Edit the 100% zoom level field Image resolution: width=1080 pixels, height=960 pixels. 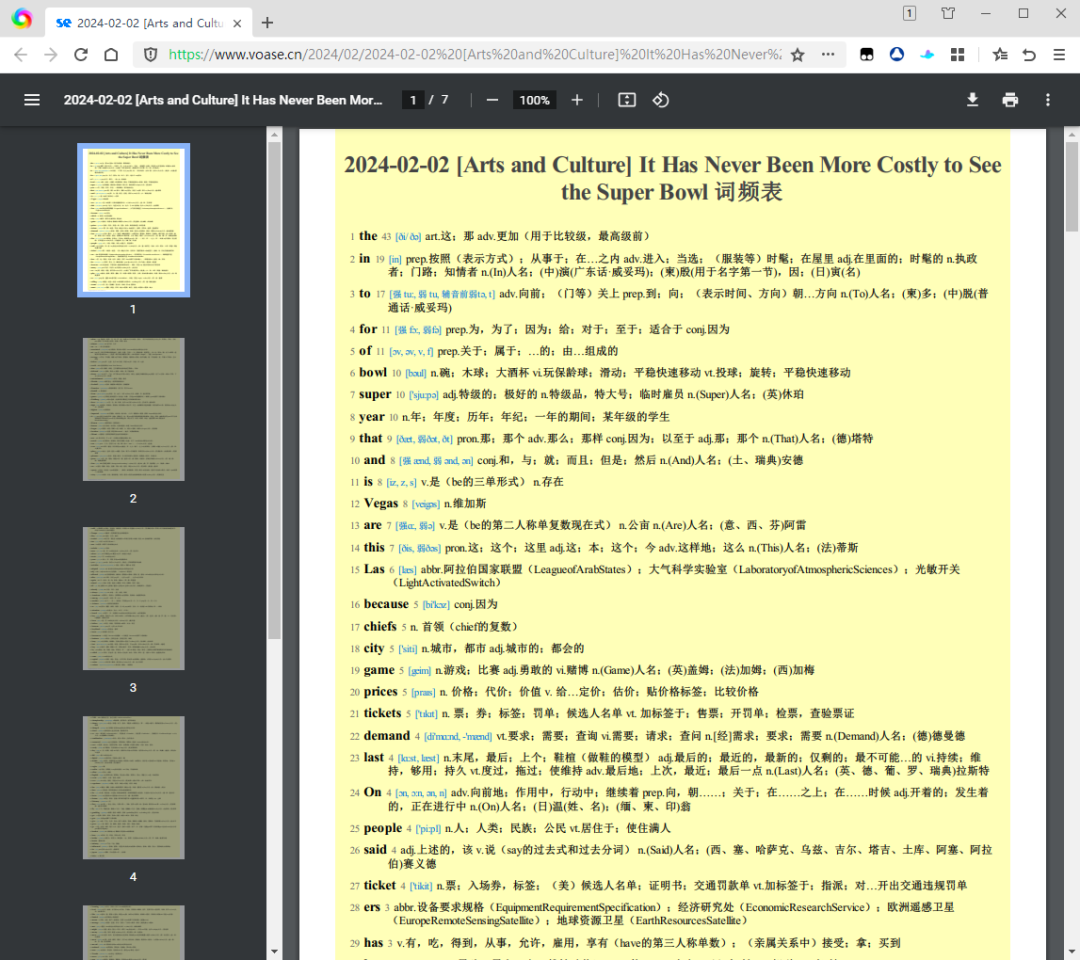tap(534, 100)
